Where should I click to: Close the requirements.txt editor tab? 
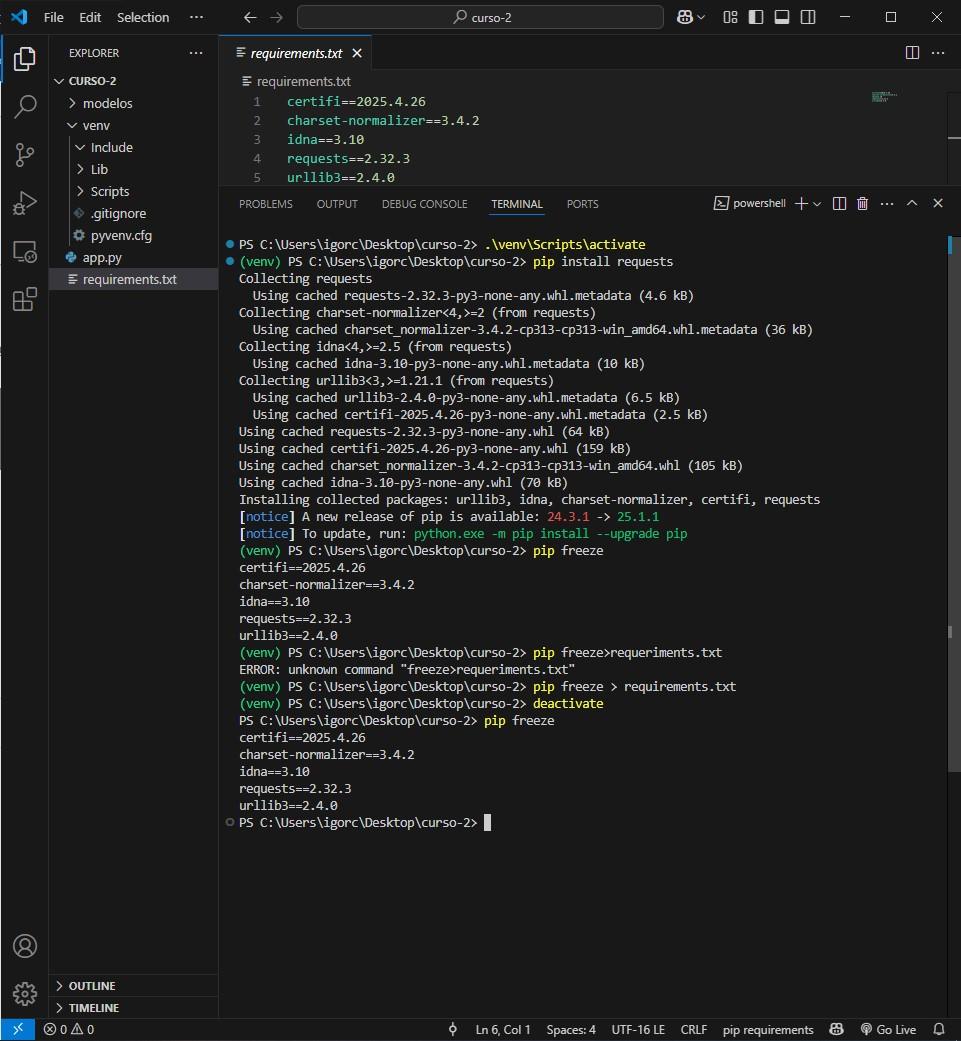click(357, 53)
